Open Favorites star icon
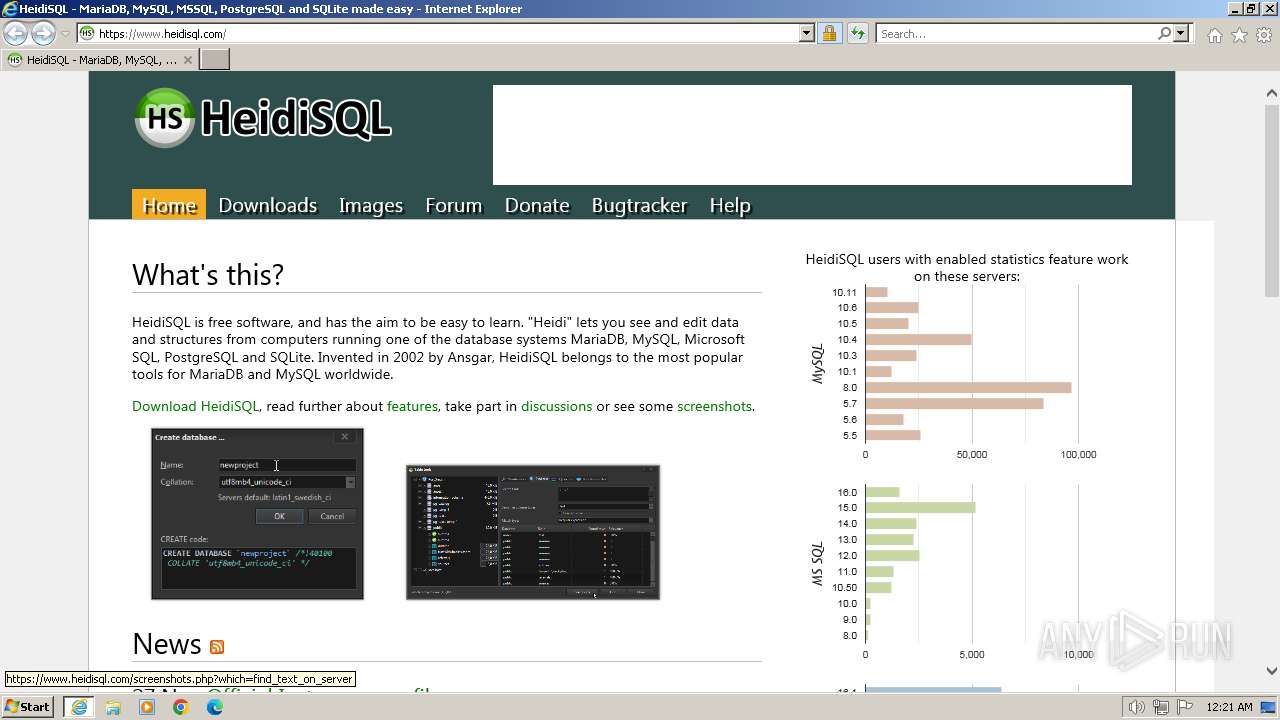This screenshot has width=1280, height=720. [x=1239, y=35]
